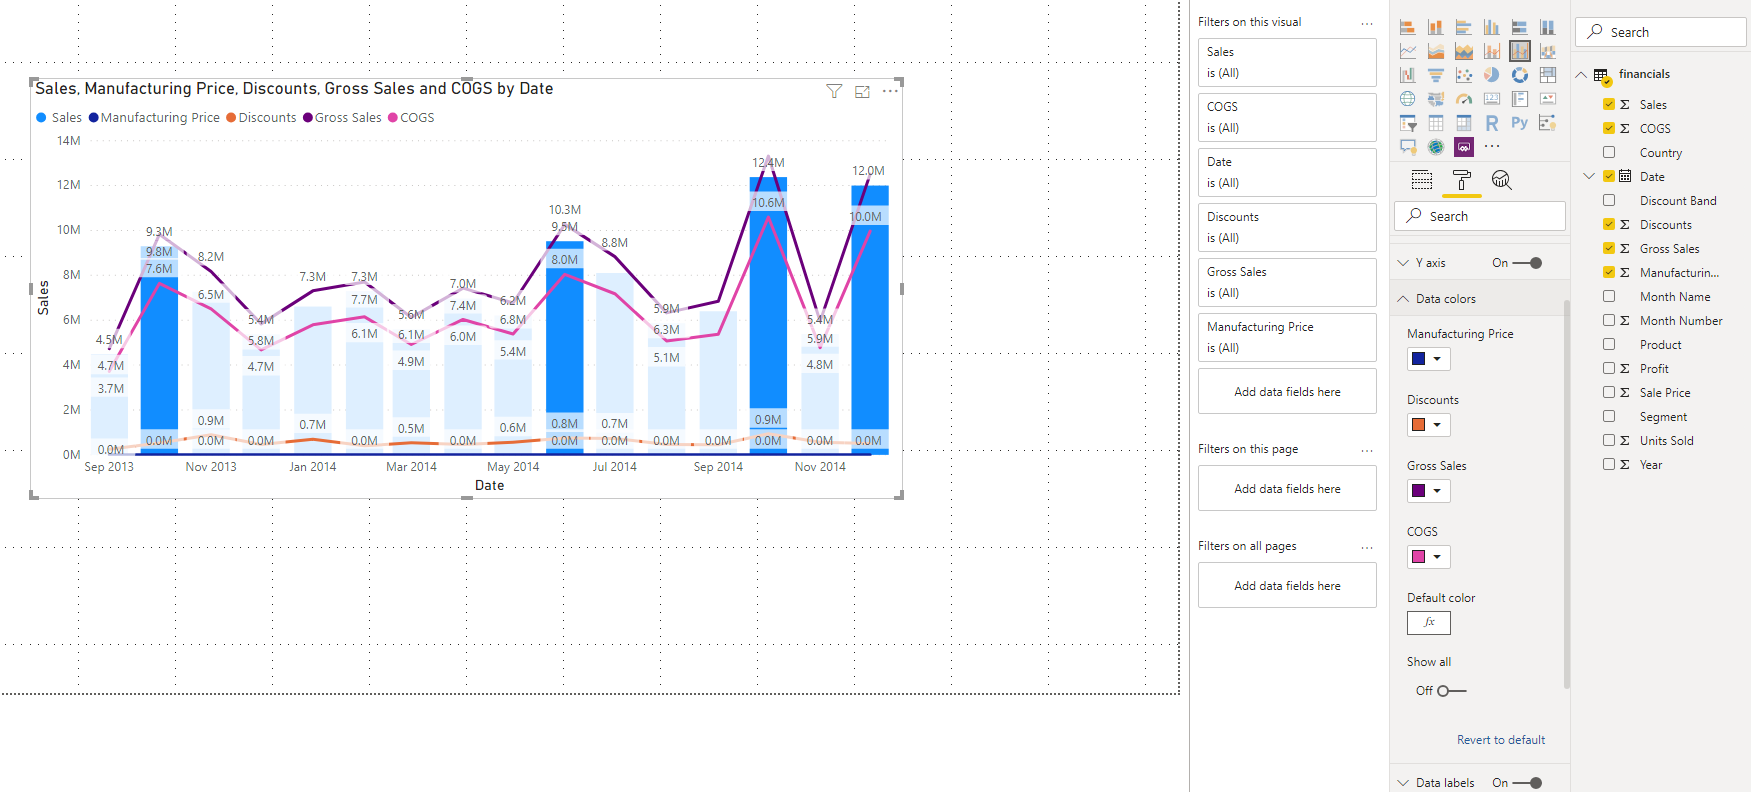1751x792 pixels.
Task: Select the line chart visualization icon
Action: coord(1408,51)
